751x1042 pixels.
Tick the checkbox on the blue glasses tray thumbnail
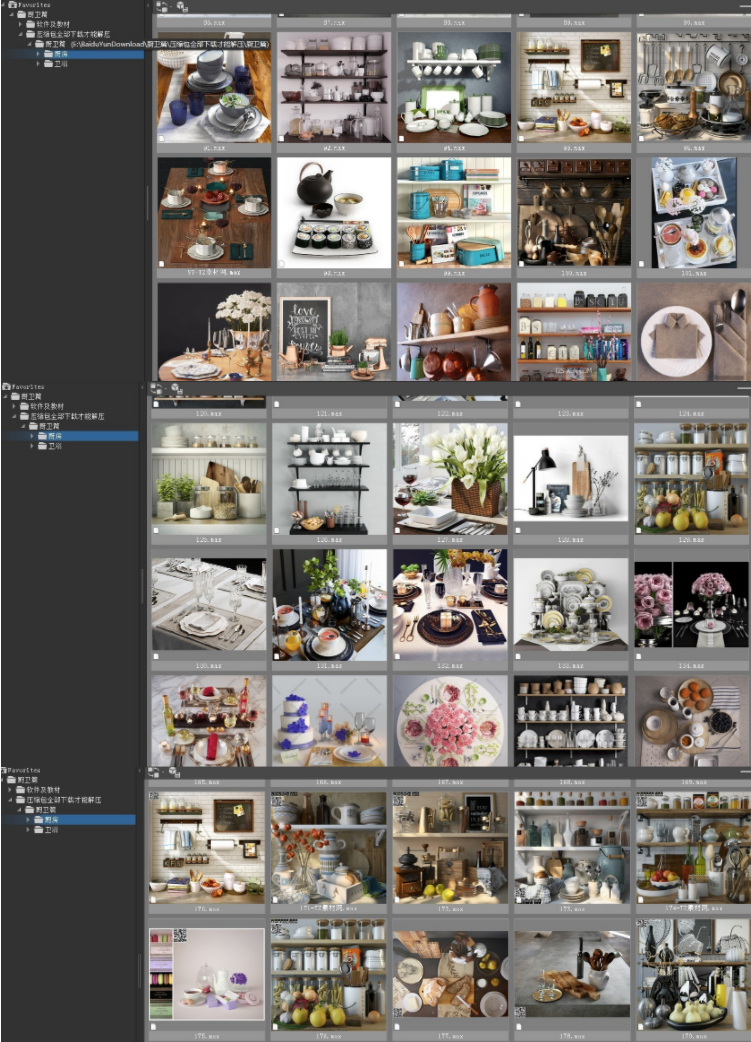161,138
